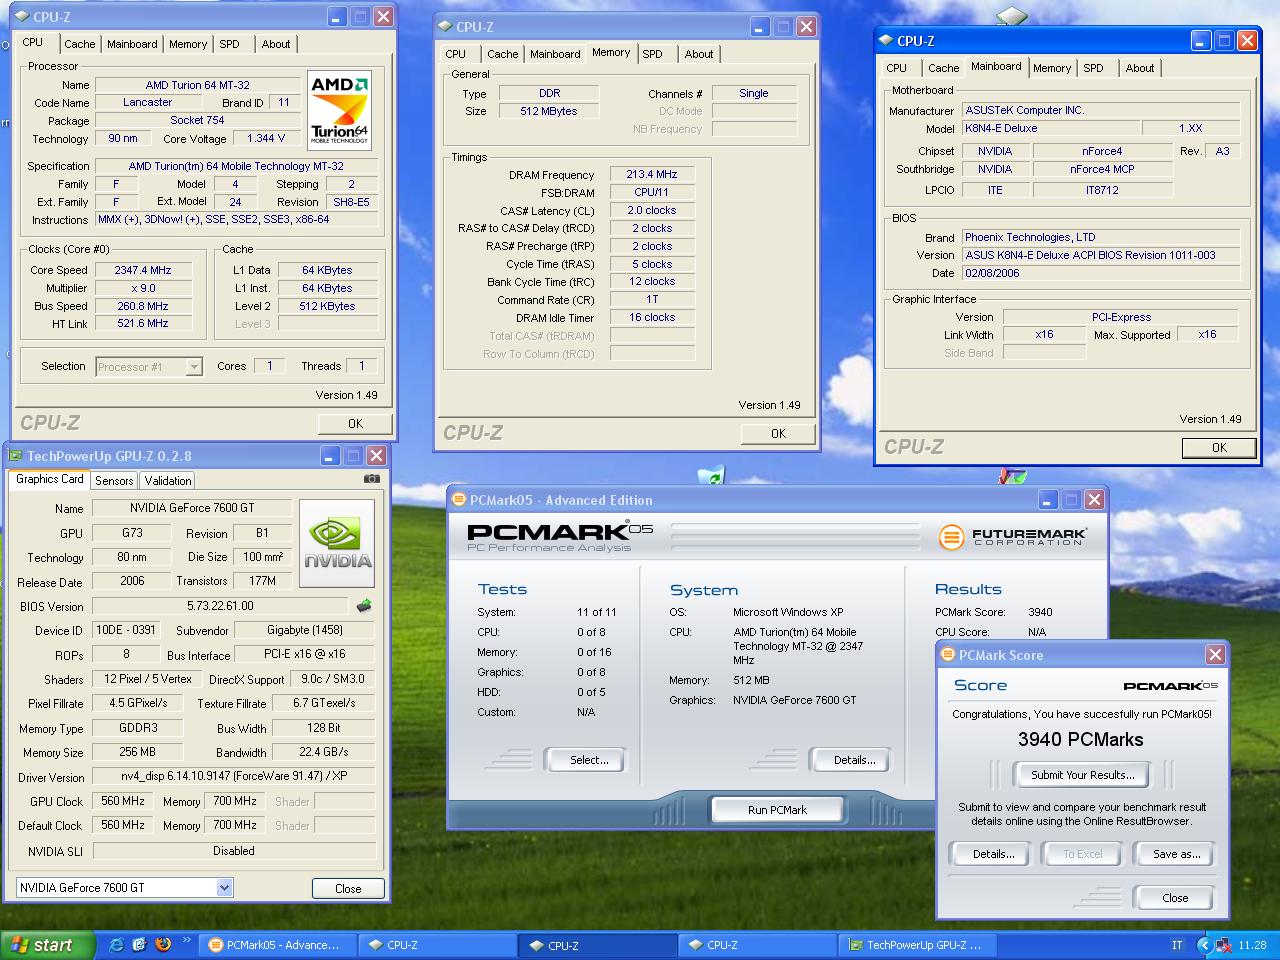The height and width of the screenshot is (960, 1280).
Task: Click the GPU-Z BIOS Version 5.73.22.61.00 field
Action: (x=220, y=606)
